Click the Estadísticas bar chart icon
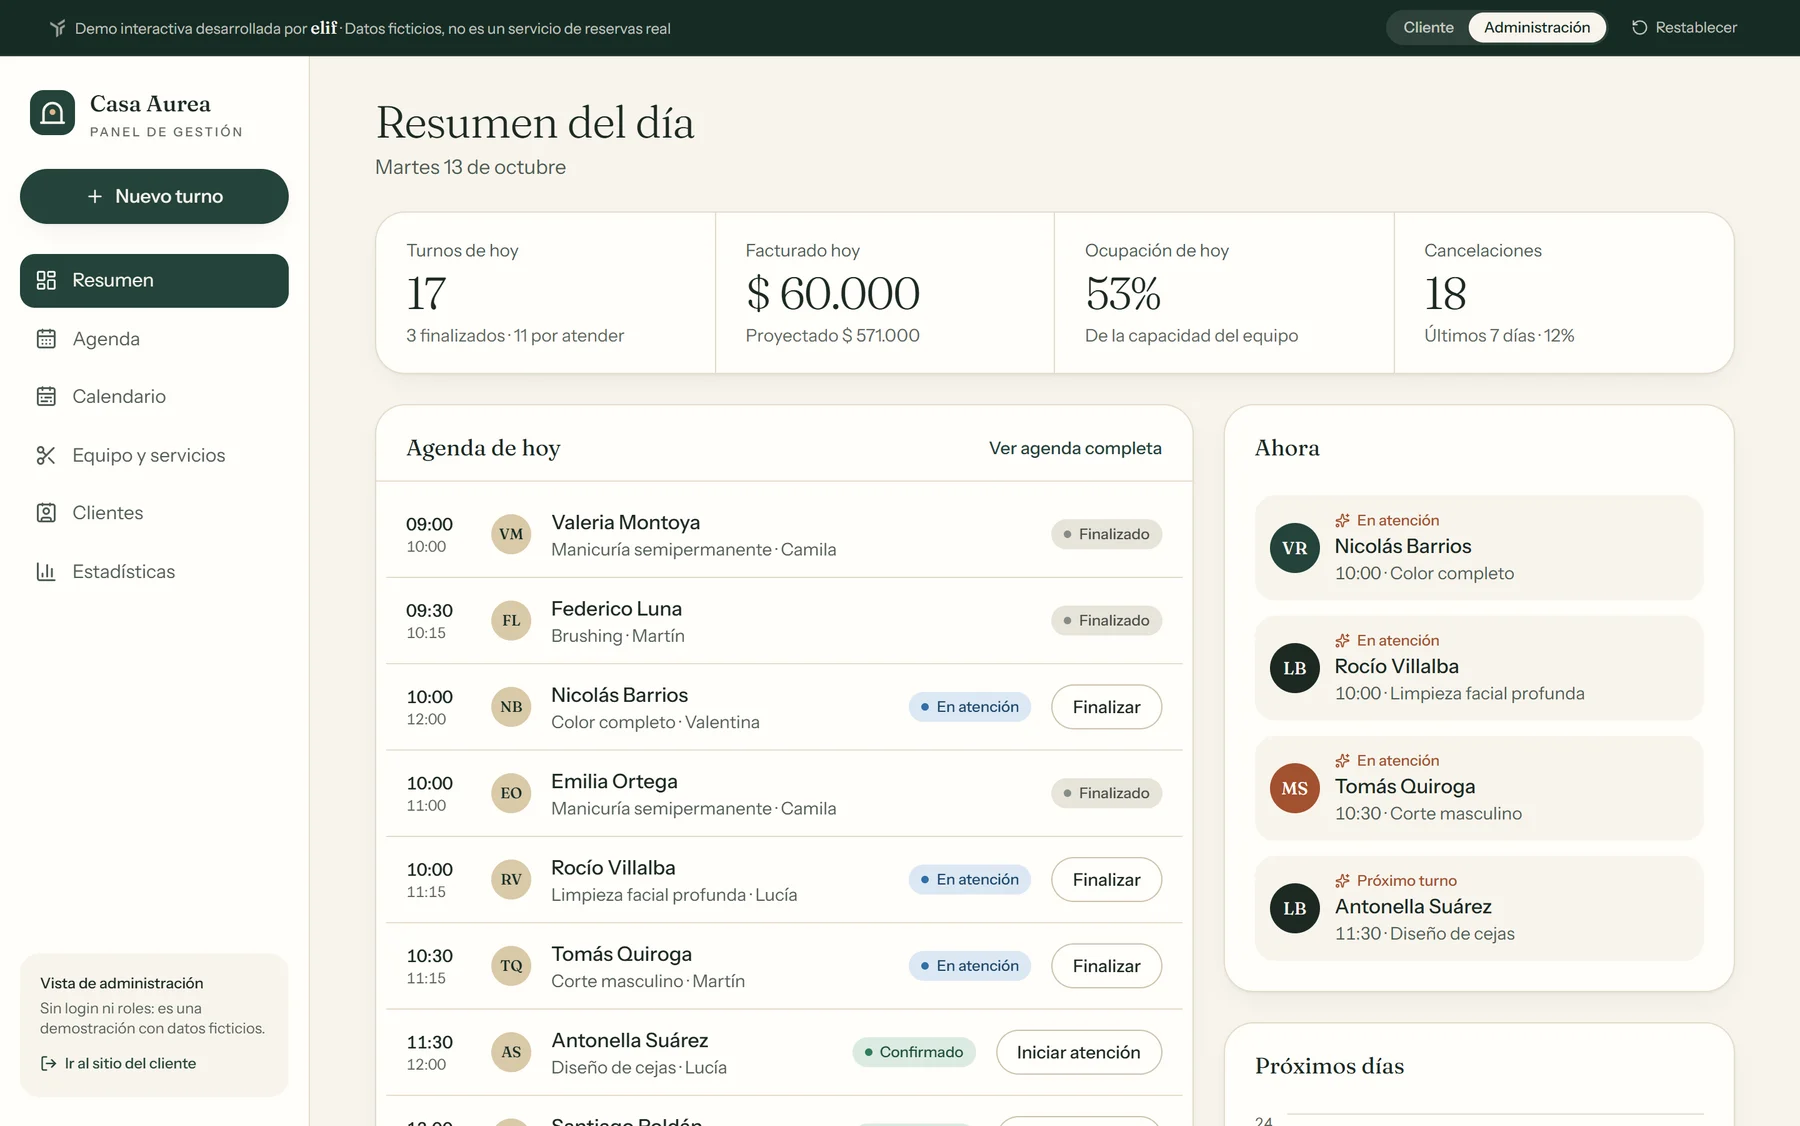1800x1126 pixels. coord(46,571)
